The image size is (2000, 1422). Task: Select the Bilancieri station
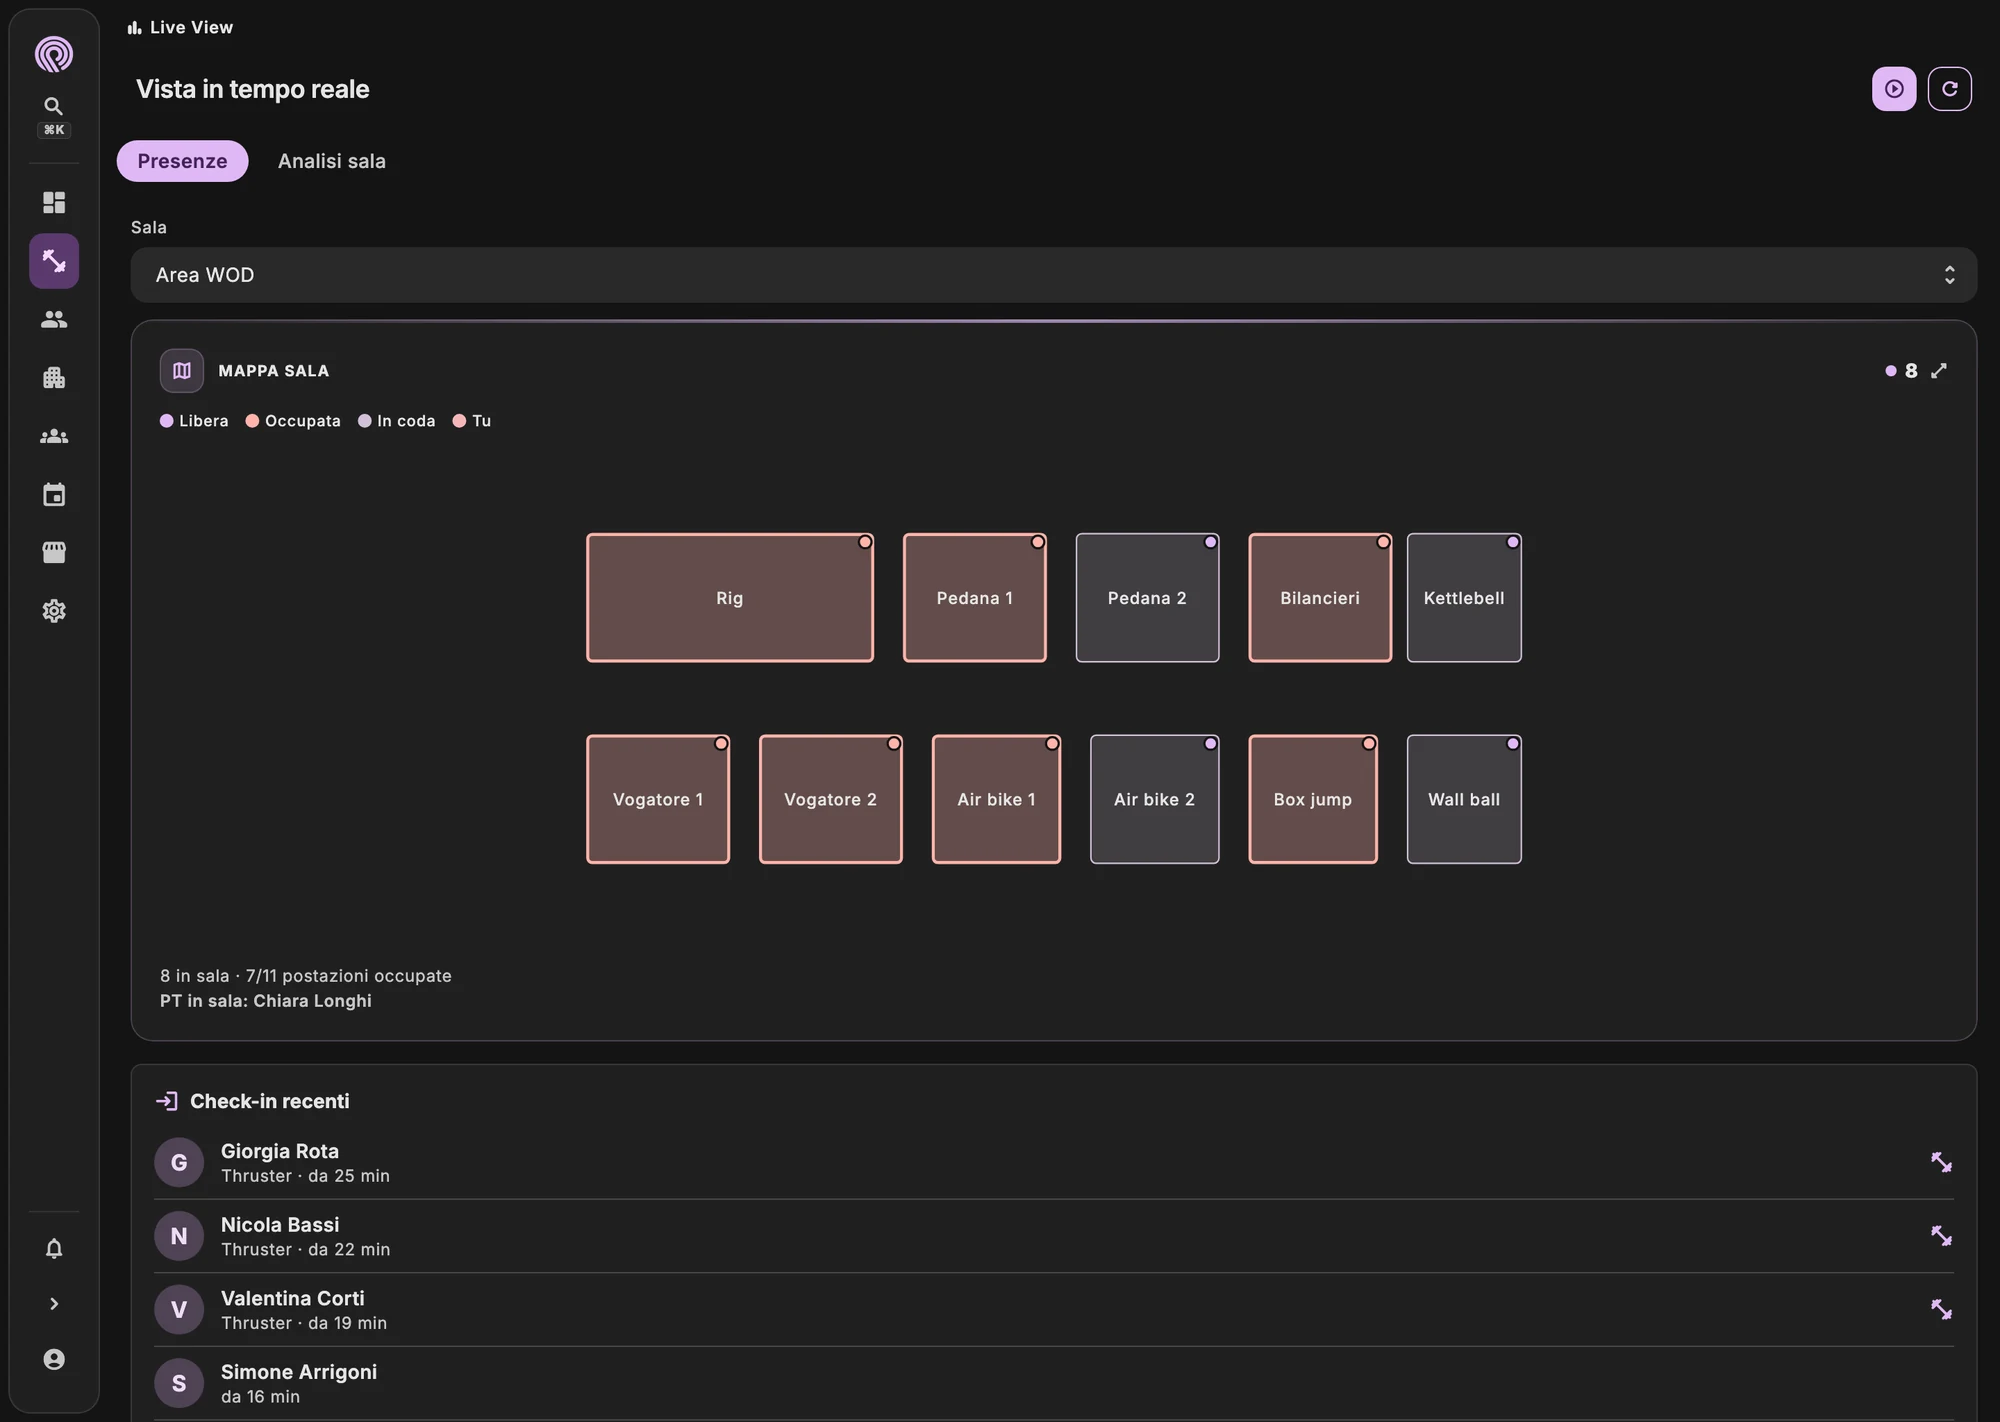pos(1320,598)
